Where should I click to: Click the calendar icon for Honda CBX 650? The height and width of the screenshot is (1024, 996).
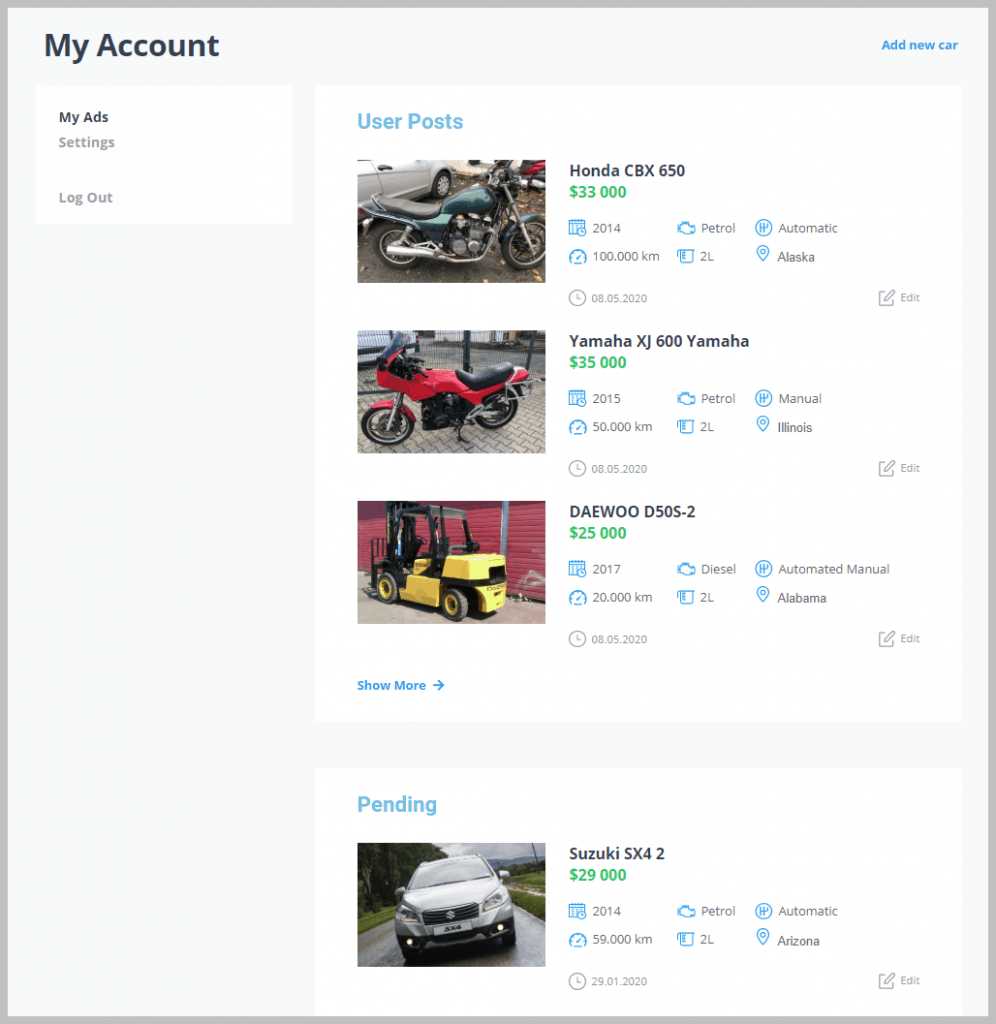[577, 228]
